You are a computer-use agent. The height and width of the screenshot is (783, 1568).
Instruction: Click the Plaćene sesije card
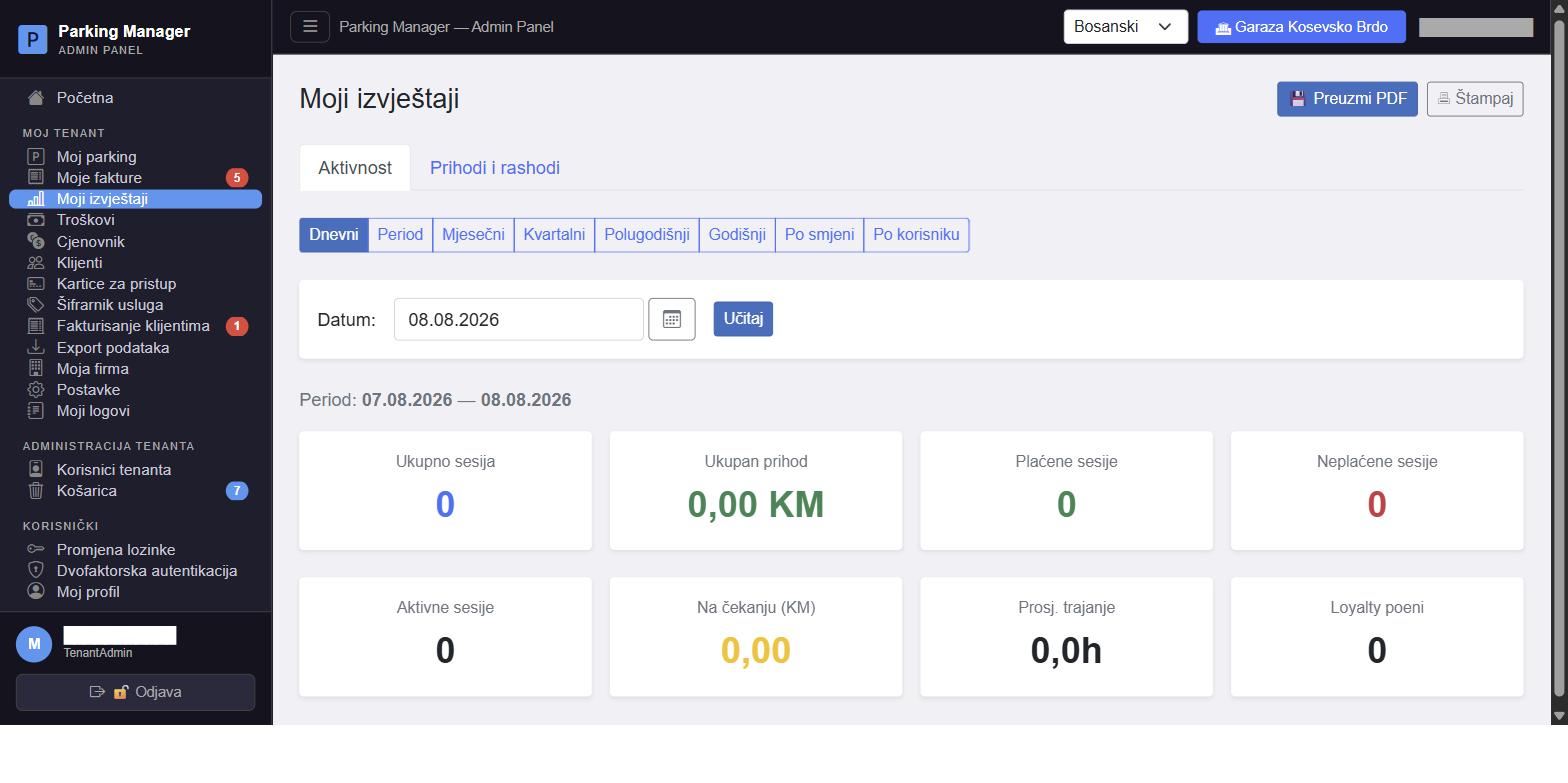tap(1066, 491)
